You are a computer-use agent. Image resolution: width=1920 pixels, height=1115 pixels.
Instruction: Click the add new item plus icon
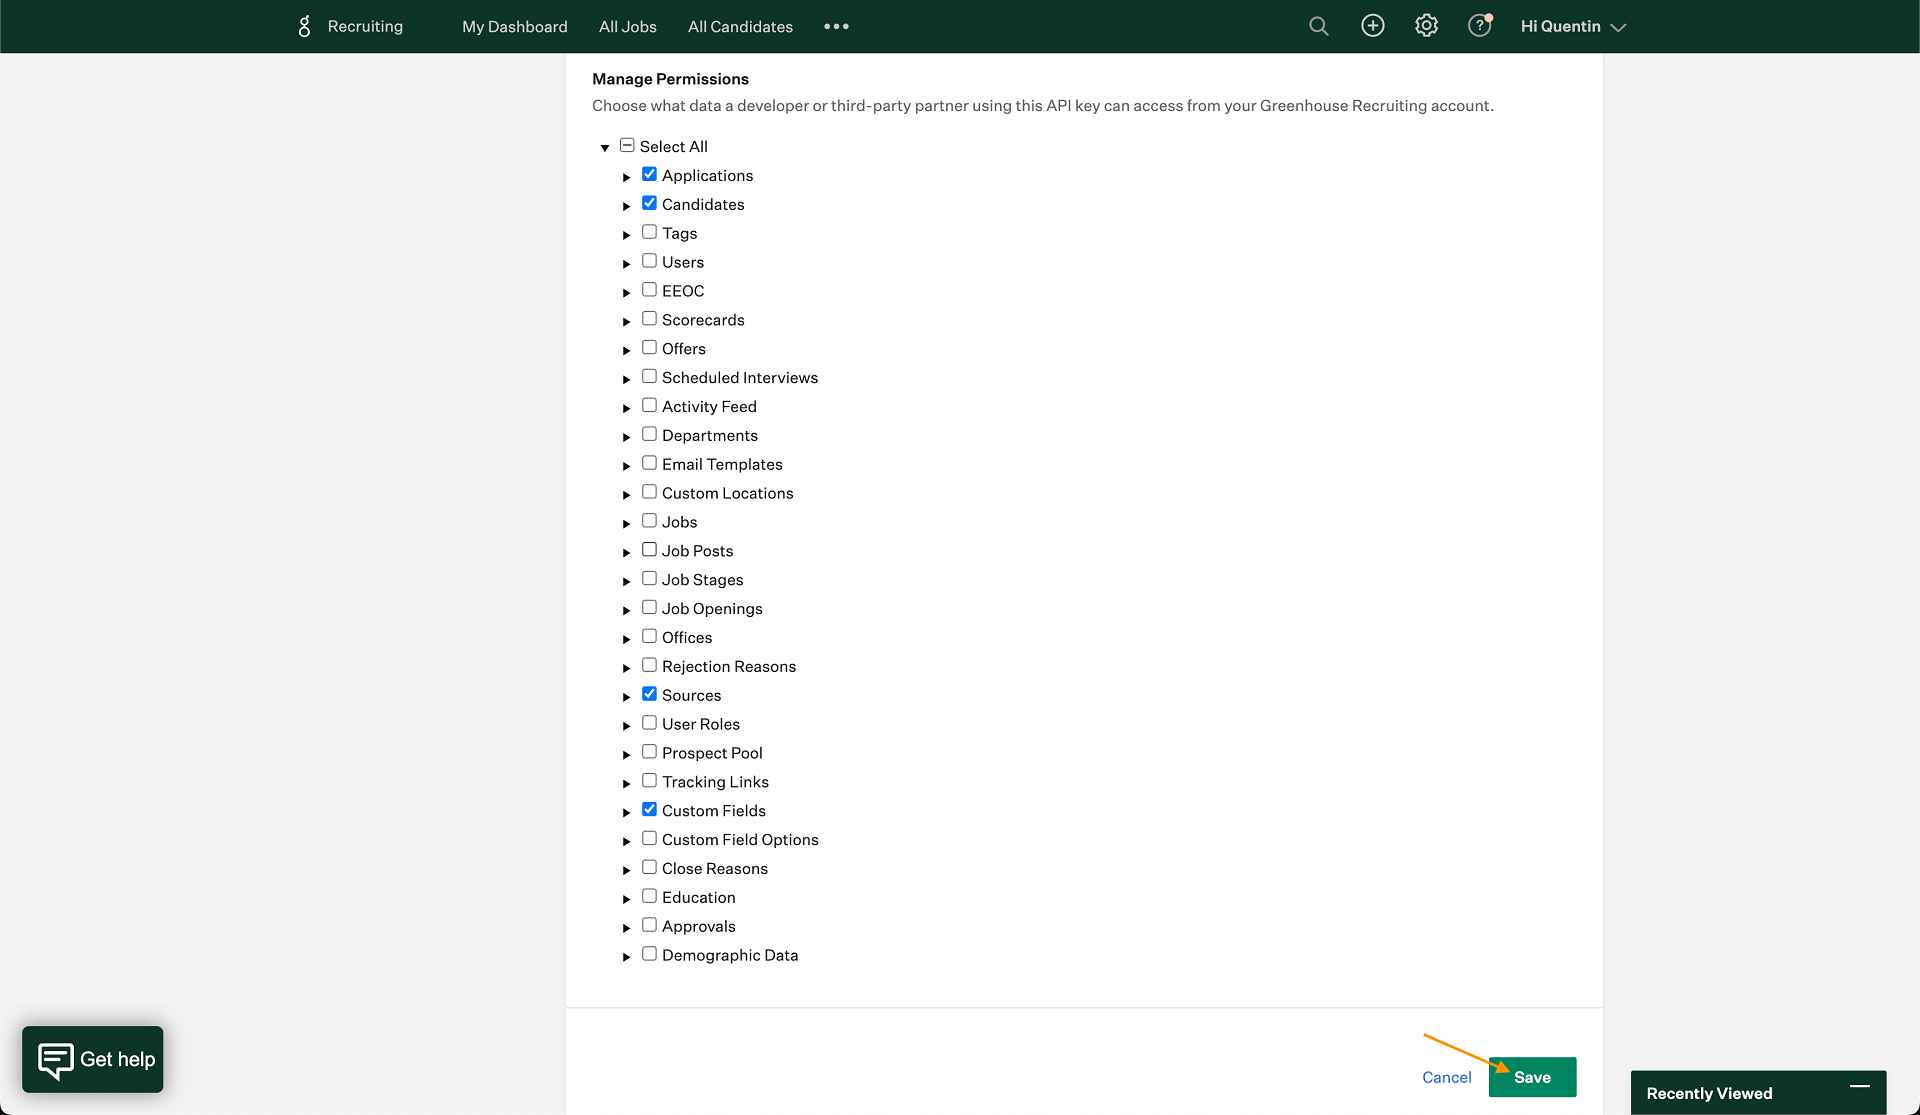click(x=1373, y=27)
